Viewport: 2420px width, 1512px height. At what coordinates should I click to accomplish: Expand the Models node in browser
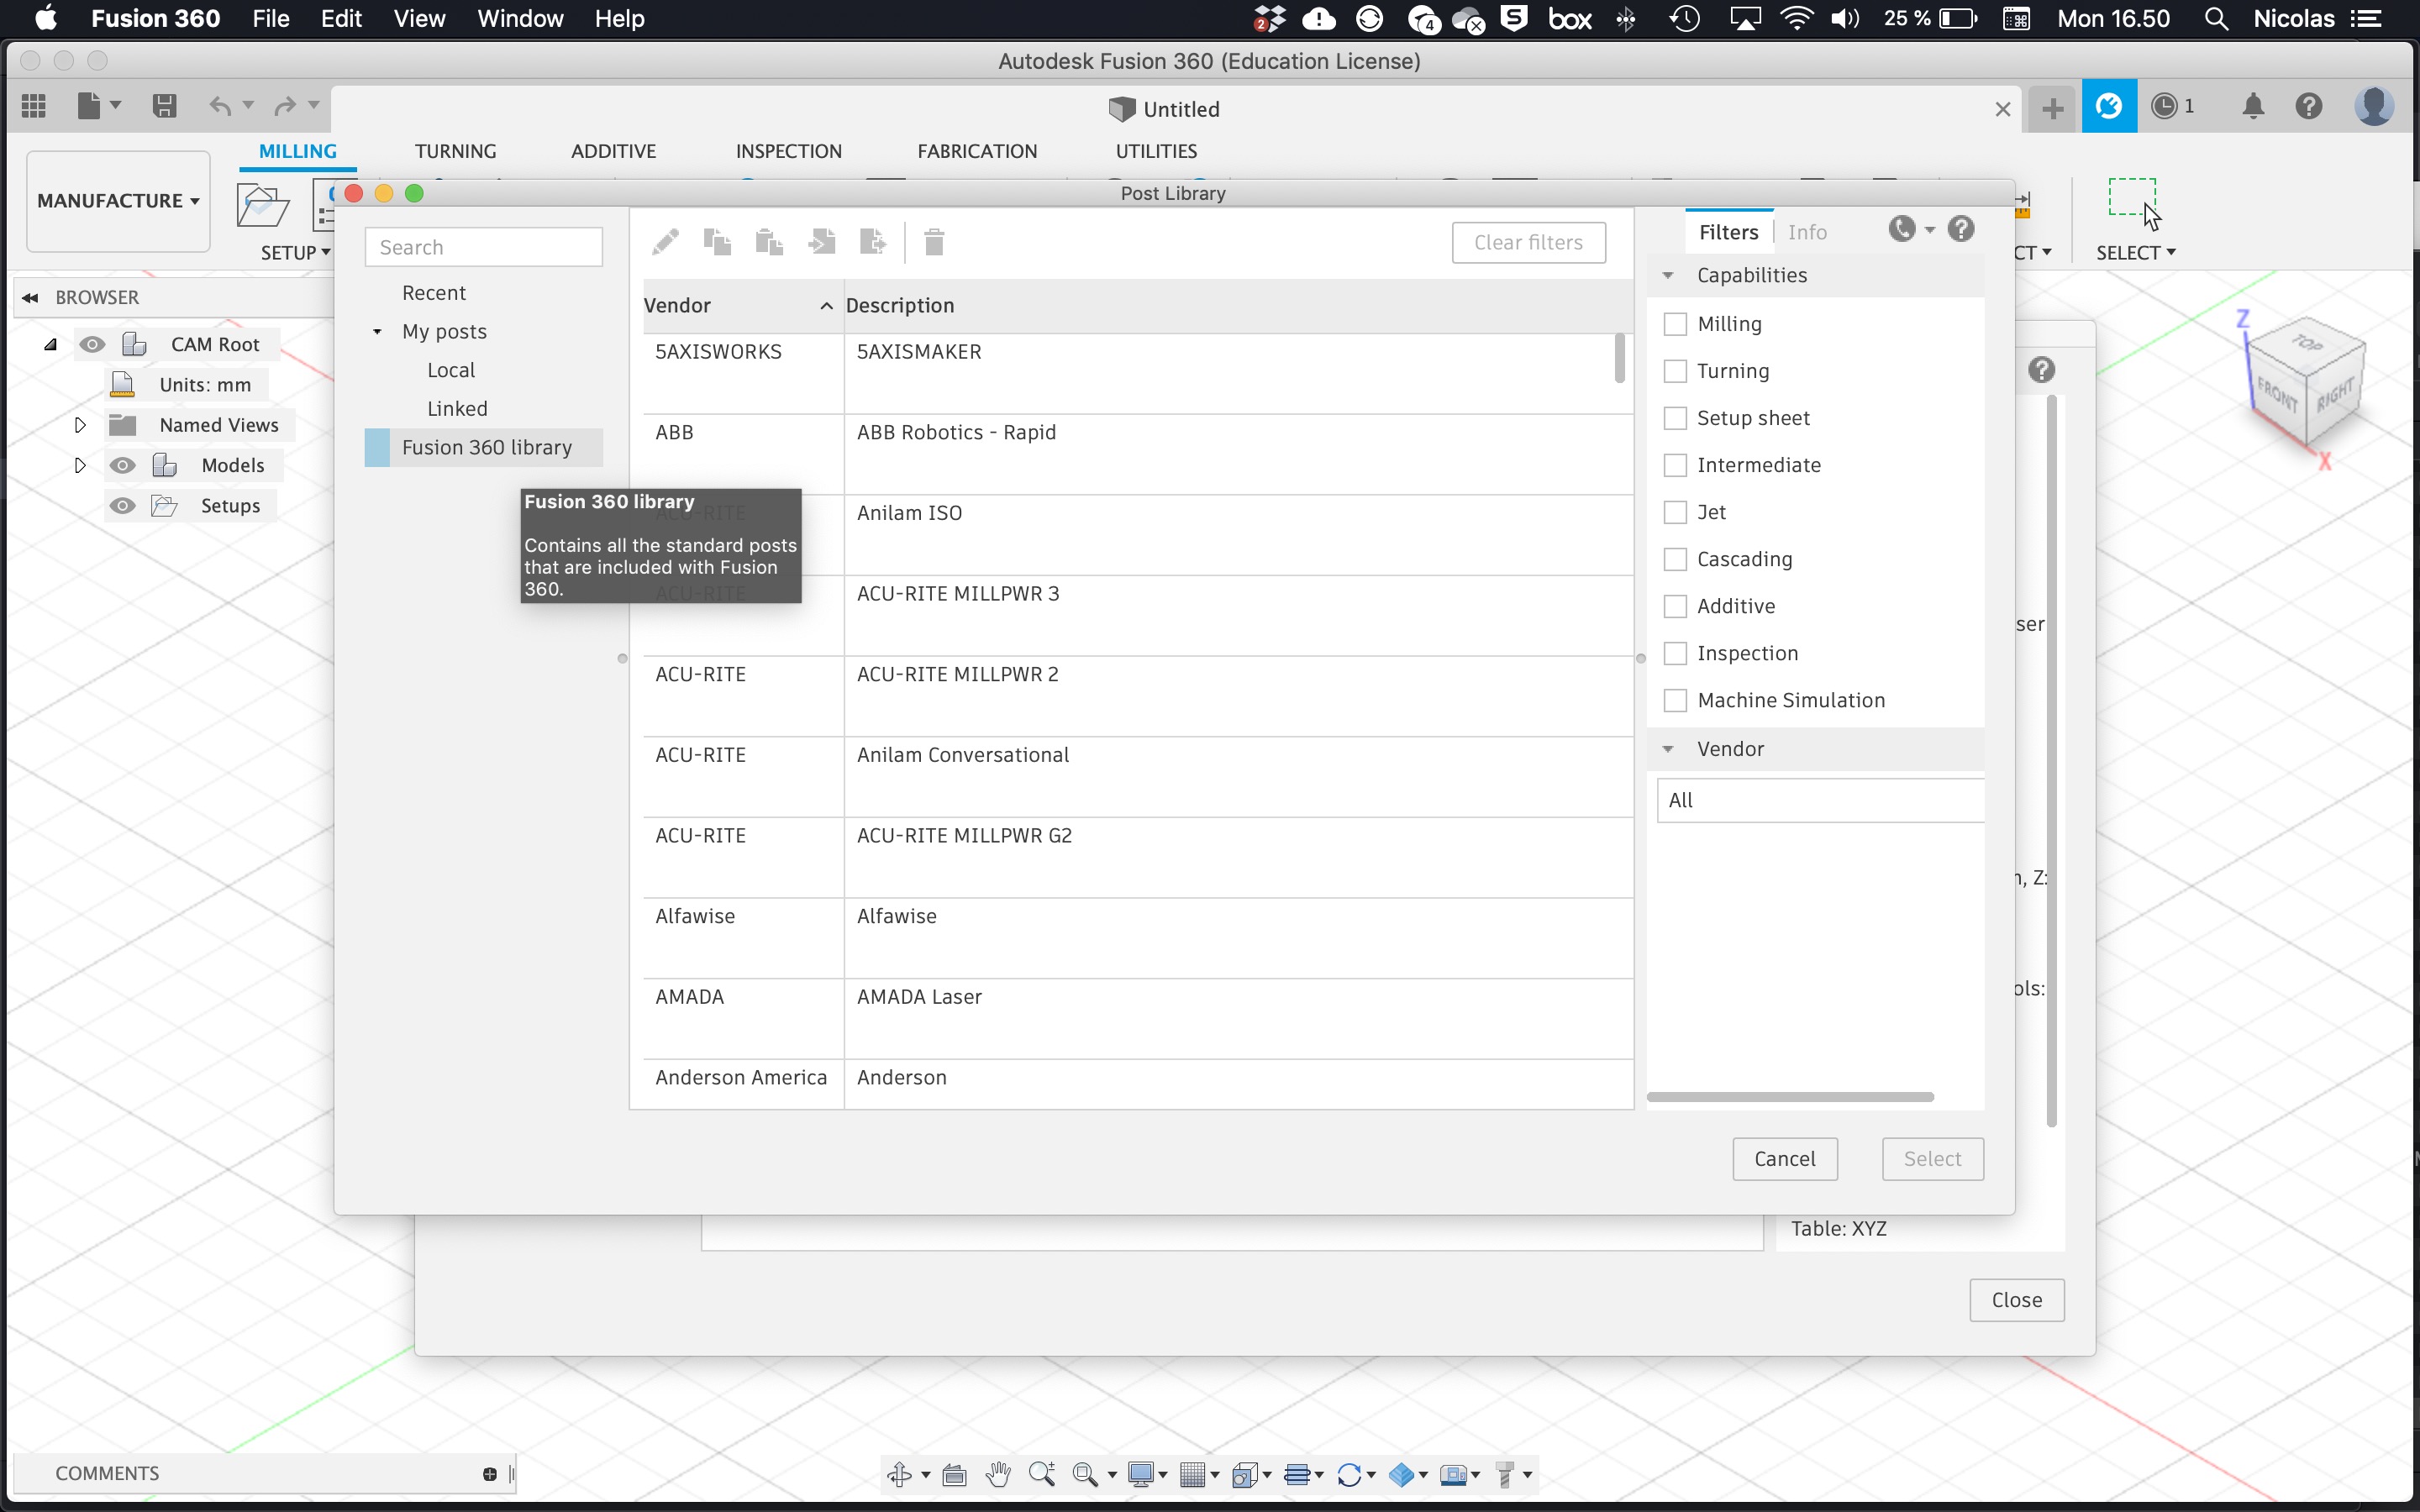80,465
